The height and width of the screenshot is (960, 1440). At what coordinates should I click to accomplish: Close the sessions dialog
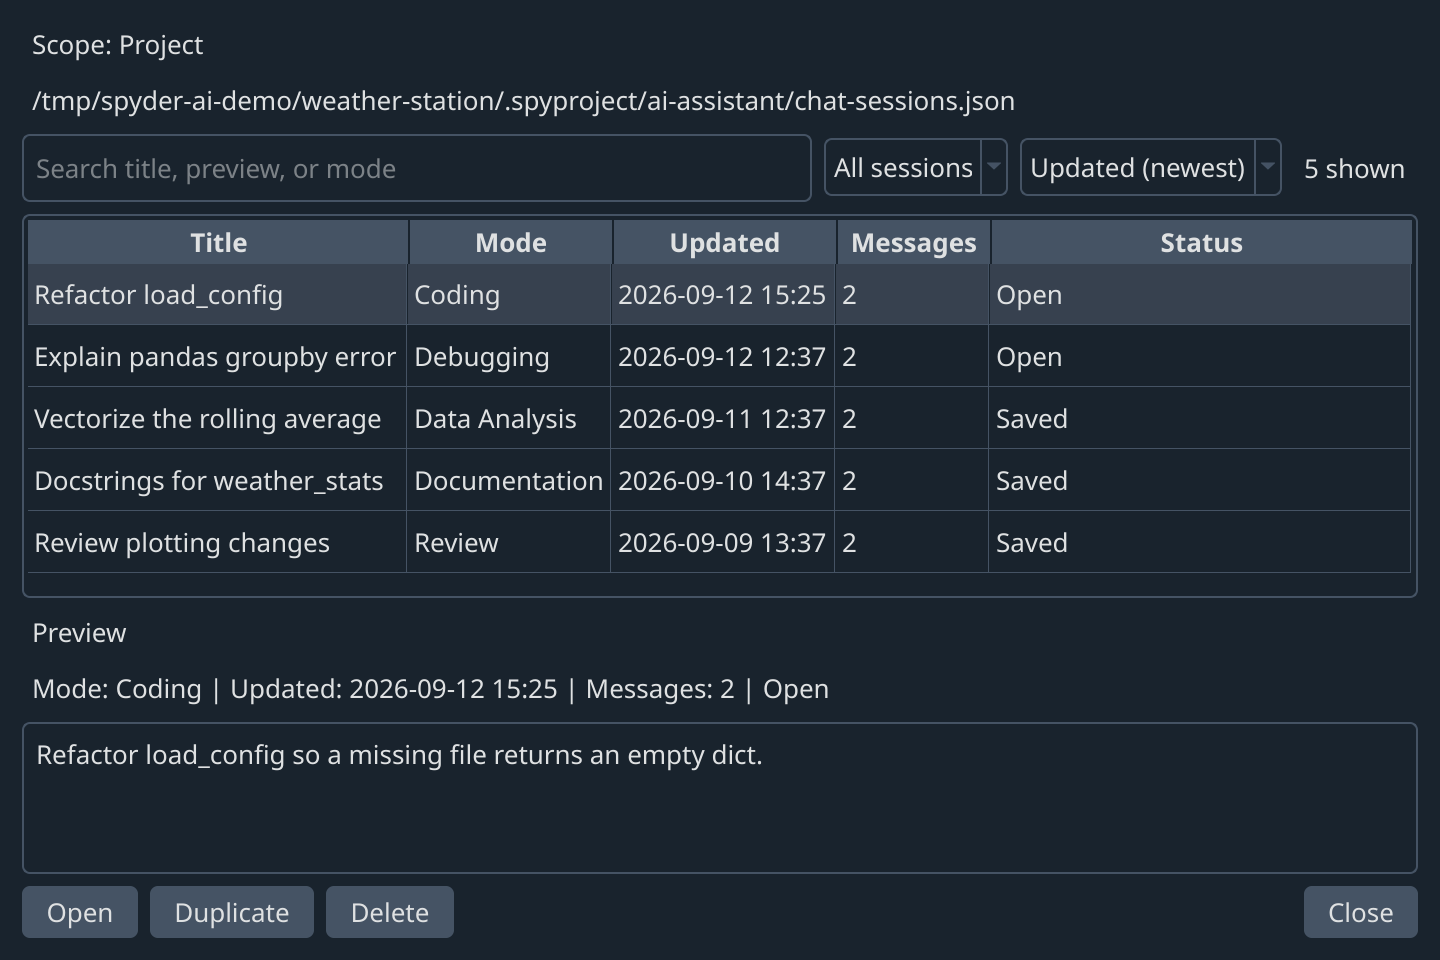1360,912
